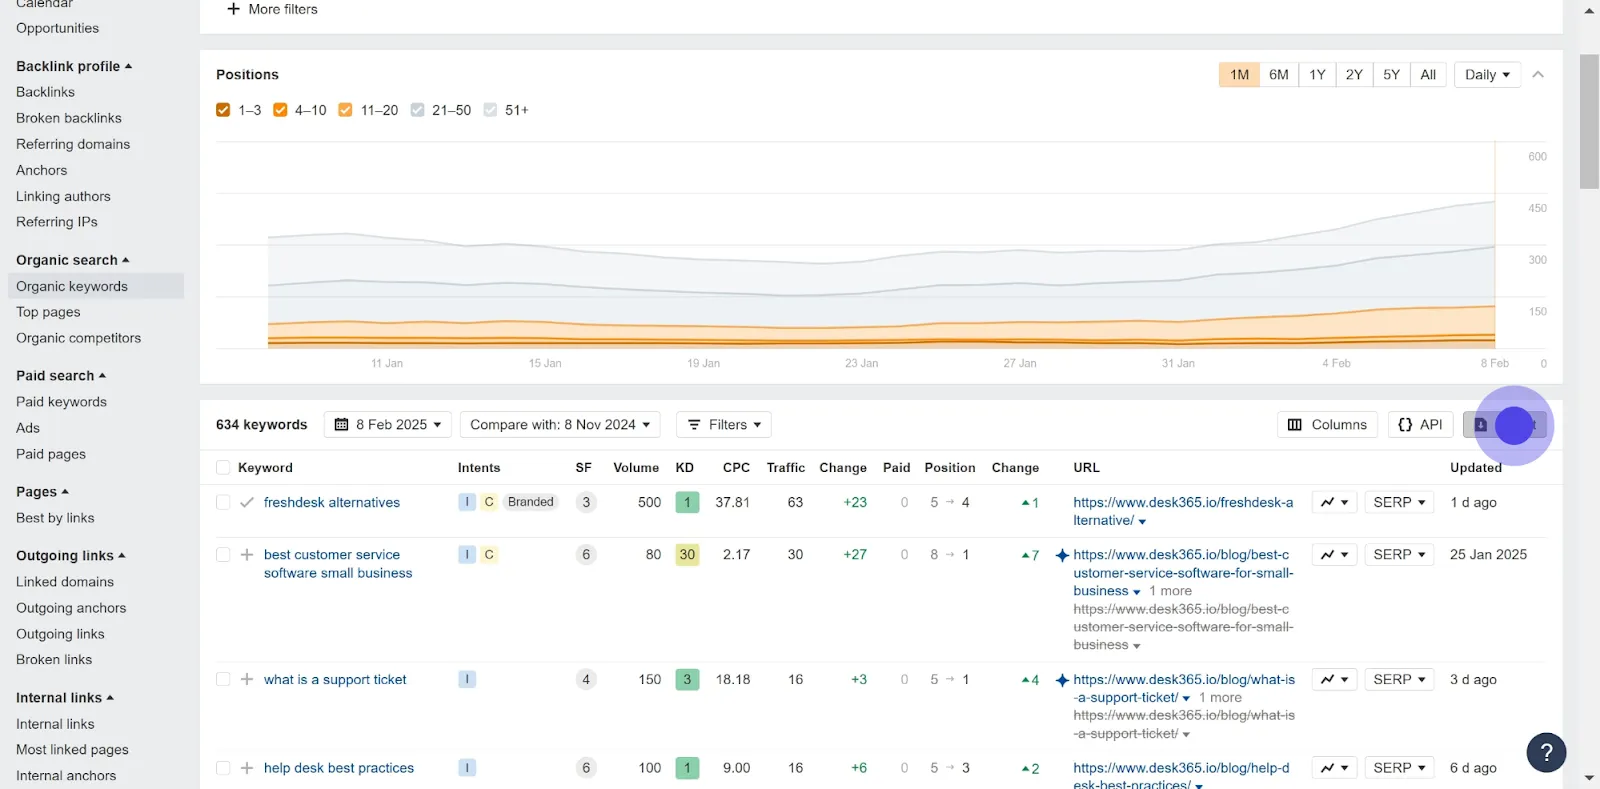Uncheck the 1–3 positions checkbox
This screenshot has height=789, width=1600.
(x=223, y=110)
